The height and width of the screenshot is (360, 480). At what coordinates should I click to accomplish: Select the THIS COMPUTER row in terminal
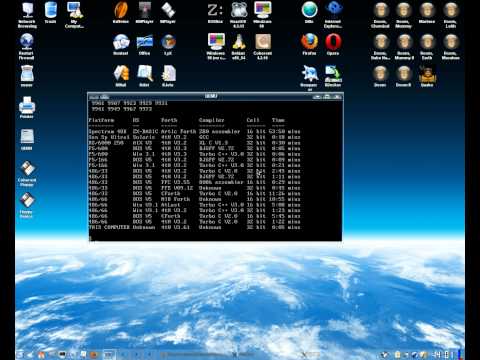pyautogui.click(x=194, y=227)
